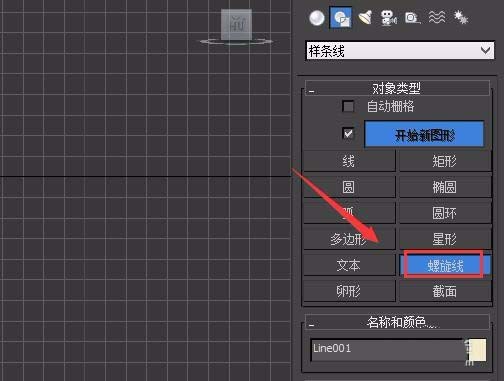
Task: Open the object color swatch beside Line001
Action: [x=478, y=350]
